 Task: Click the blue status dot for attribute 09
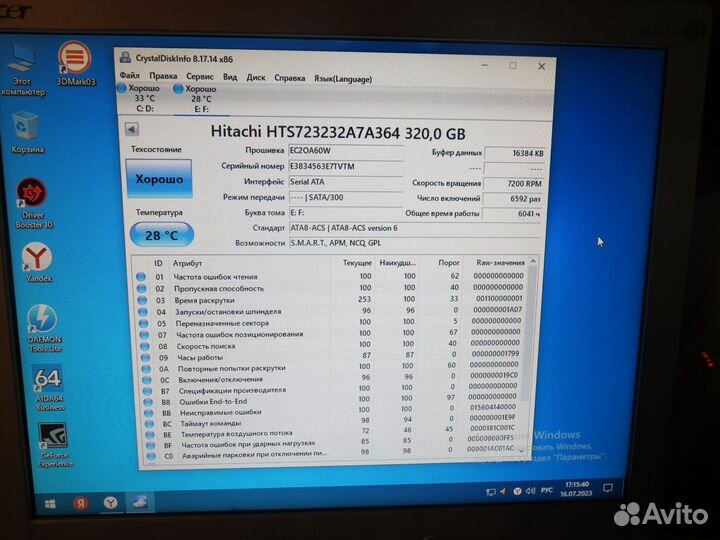[145, 357]
